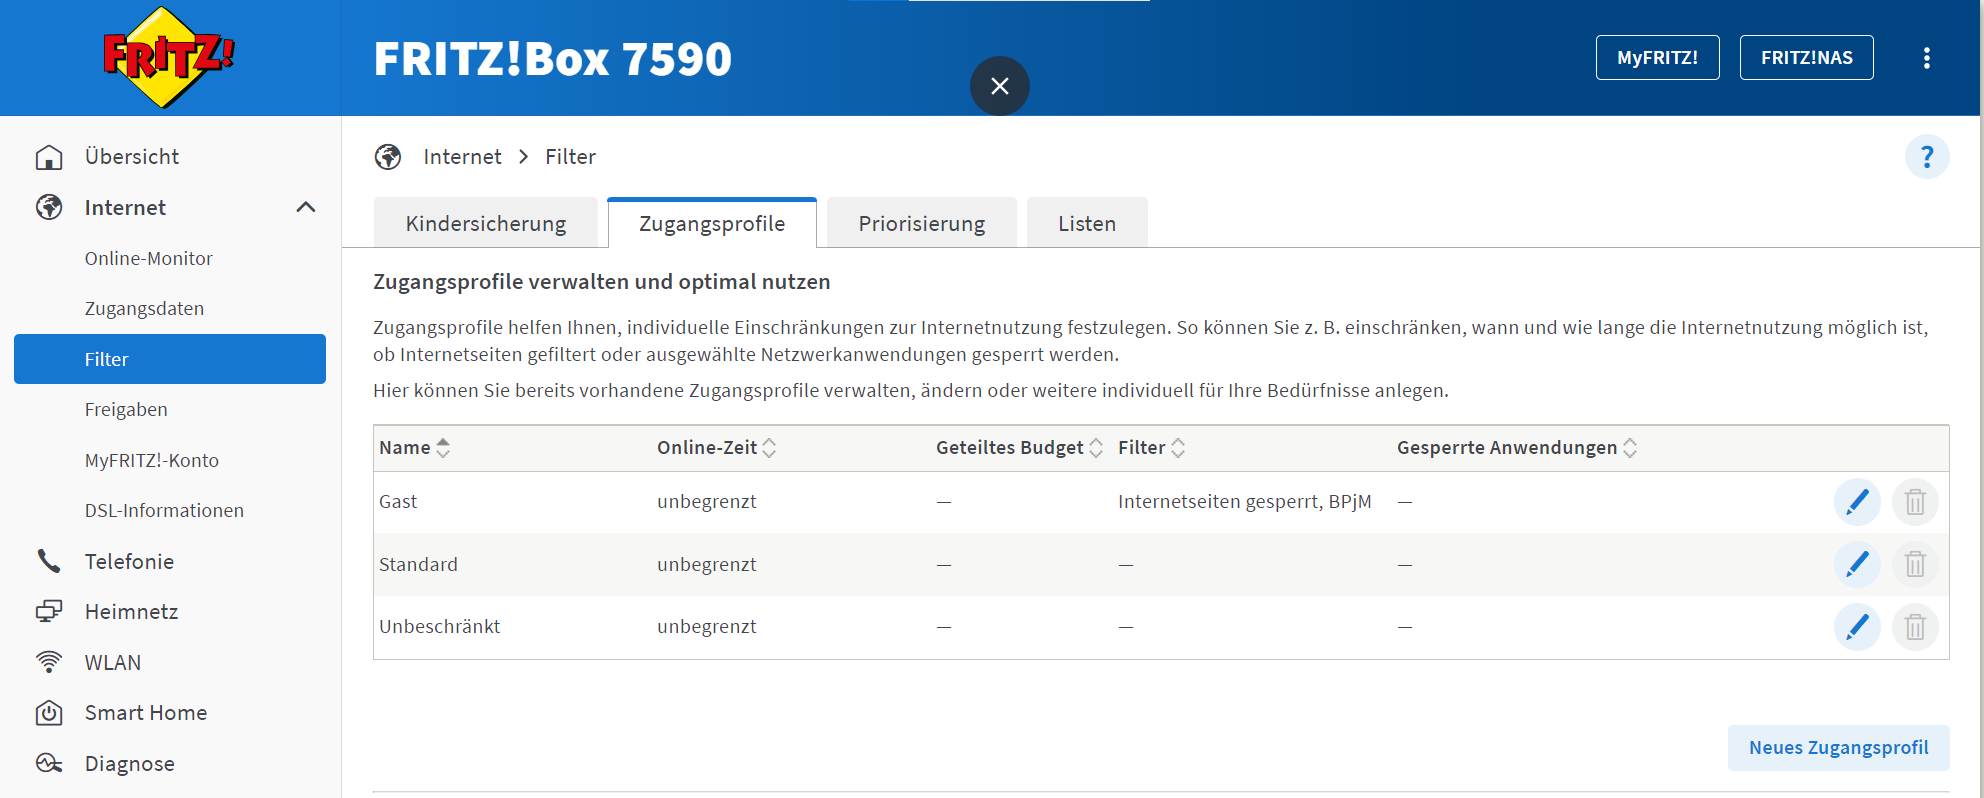1984x798 pixels.
Task: Close the overlay with the round X button
Action: click(999, 86)
